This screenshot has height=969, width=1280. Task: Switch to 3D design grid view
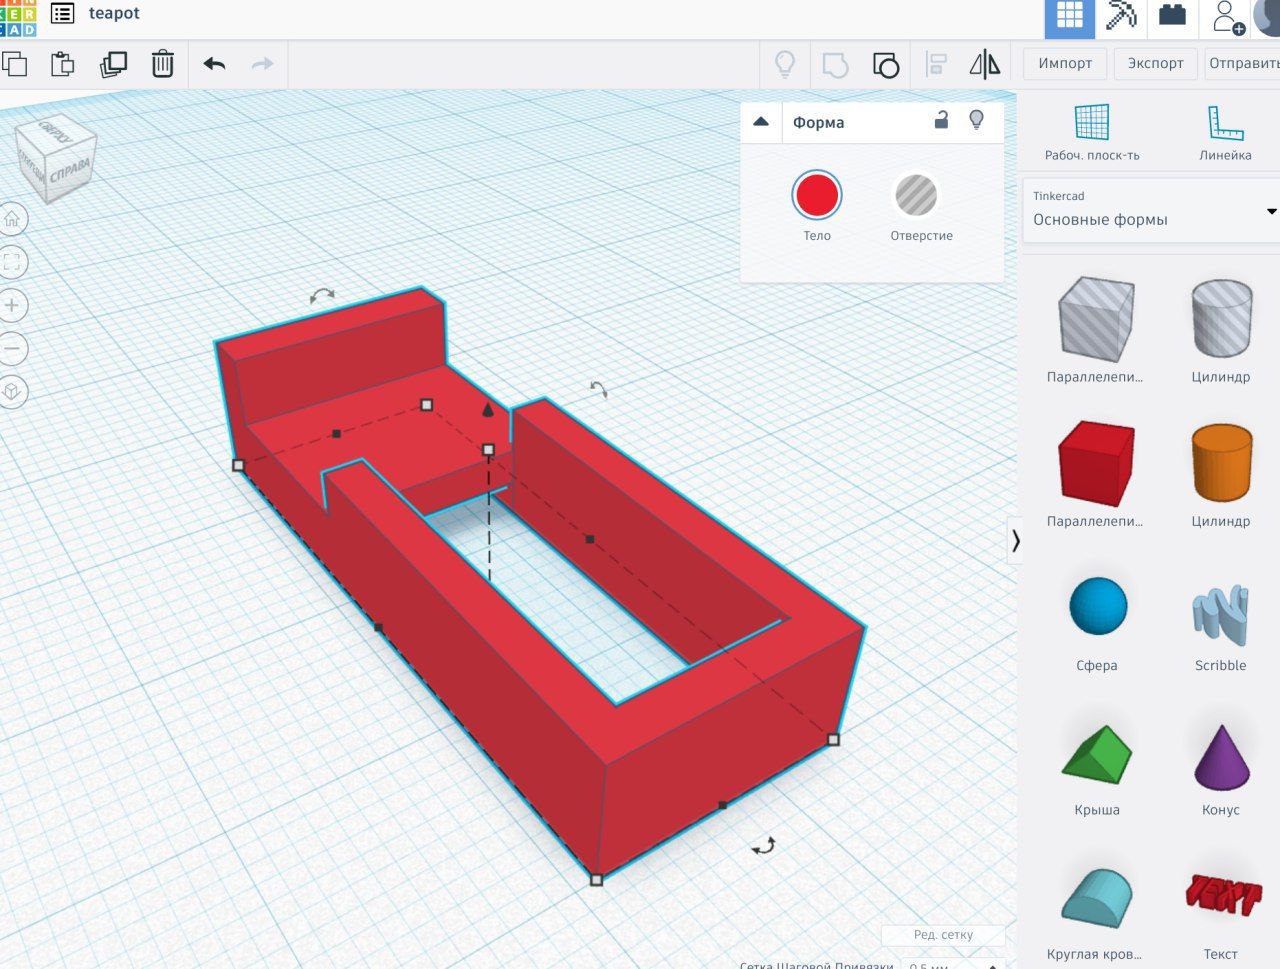pos(1069,17)
